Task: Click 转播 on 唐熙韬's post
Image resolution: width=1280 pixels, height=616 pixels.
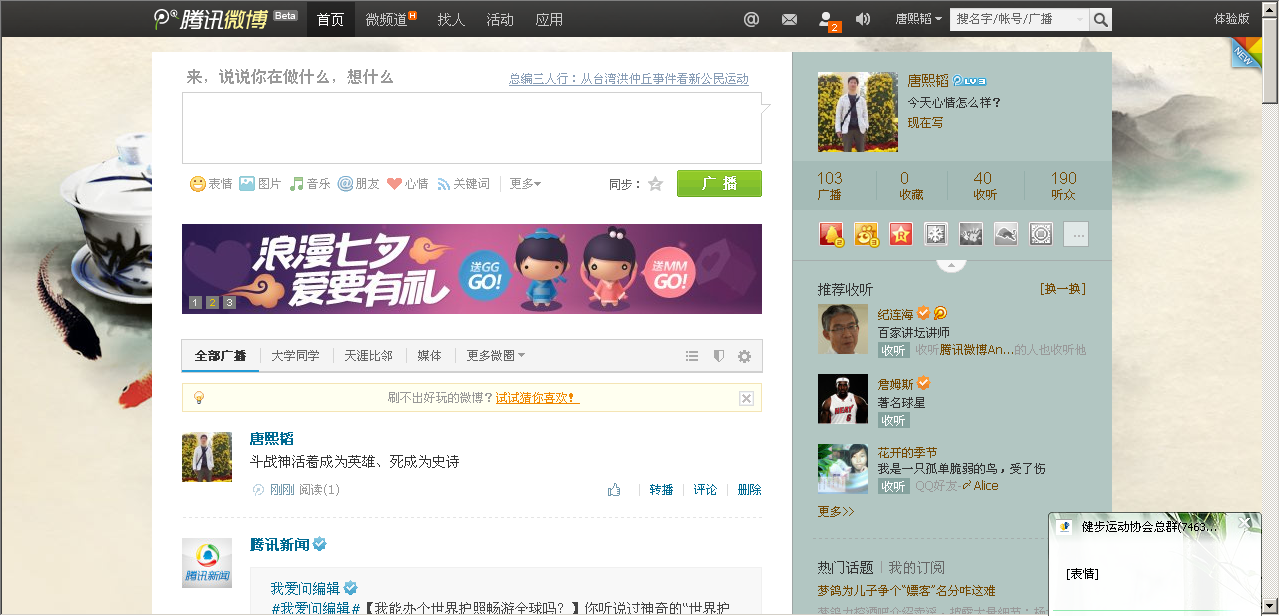Action: [x=661, y=490]
